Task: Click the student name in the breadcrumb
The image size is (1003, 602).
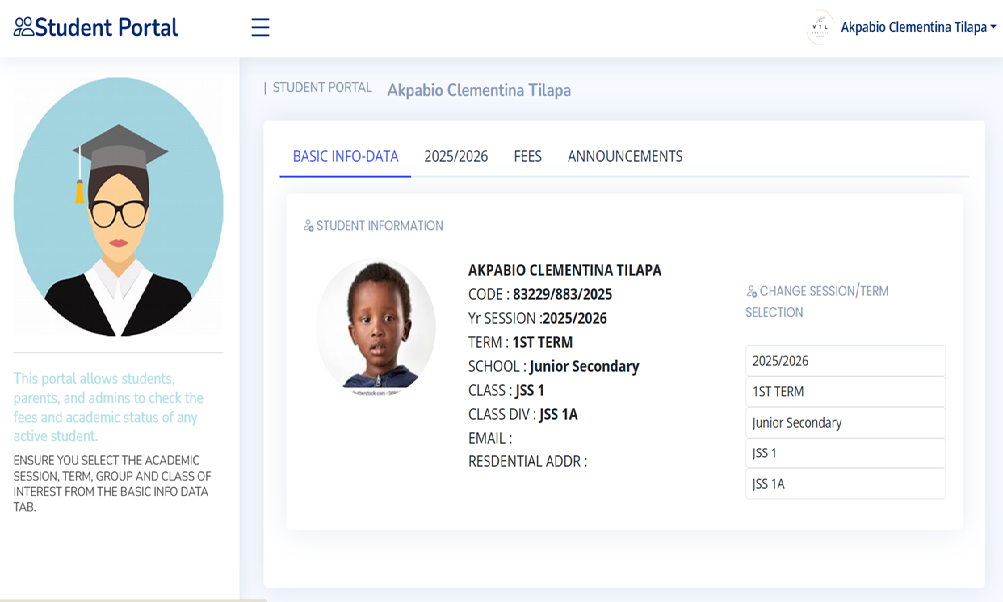Action: (479, 90)
